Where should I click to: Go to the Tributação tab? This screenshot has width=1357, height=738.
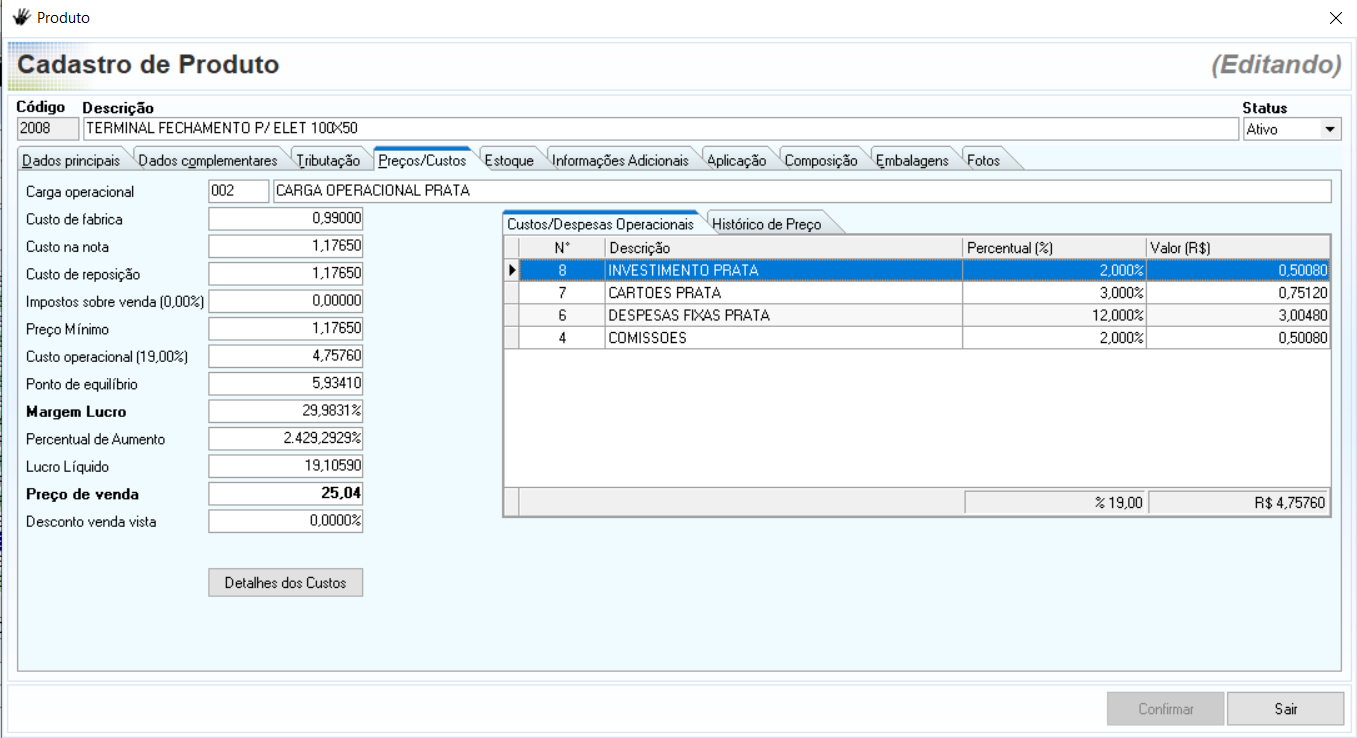point(328,160)
